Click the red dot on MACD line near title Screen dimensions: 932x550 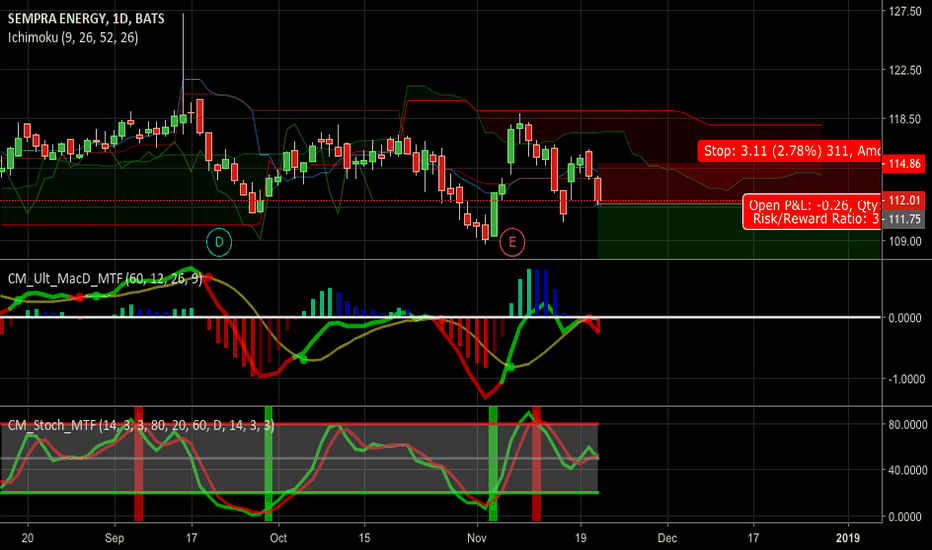(207, 278)
